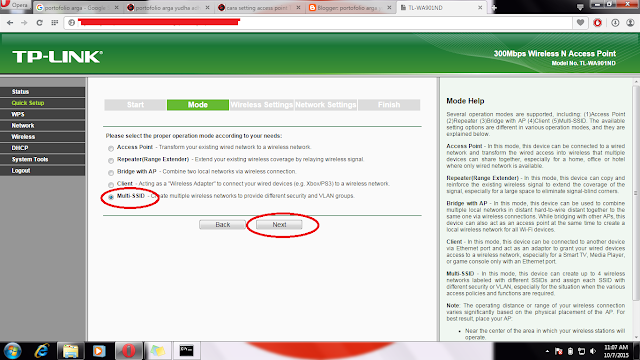Image resolution: width=640 pixels, height=360 pixels.
Task: Open sticky notes taskbar icon
Action: (158, 351)
